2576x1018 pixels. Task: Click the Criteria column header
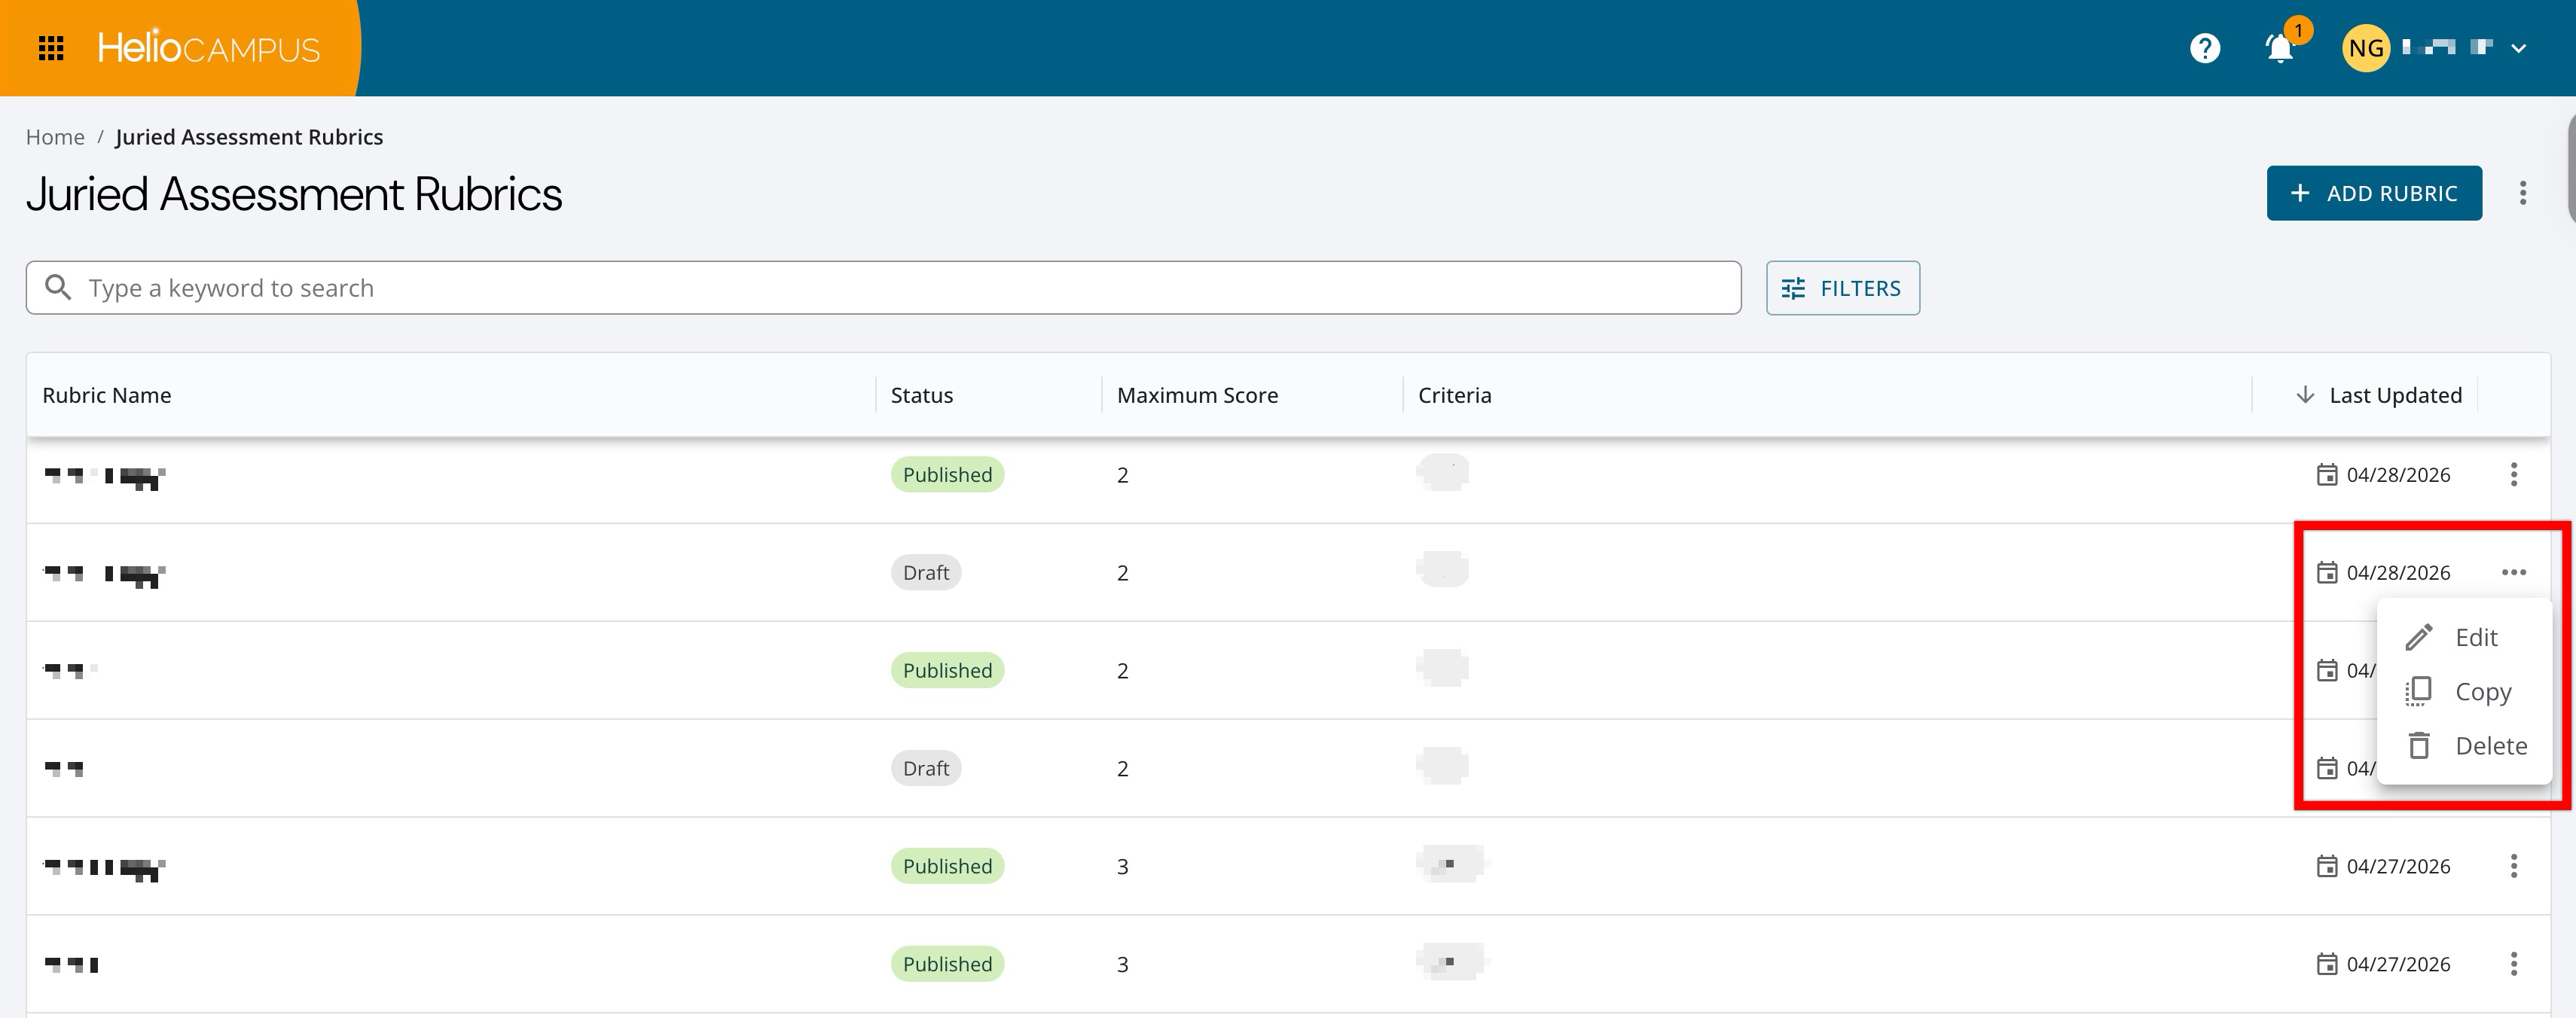pos(1454,395)
